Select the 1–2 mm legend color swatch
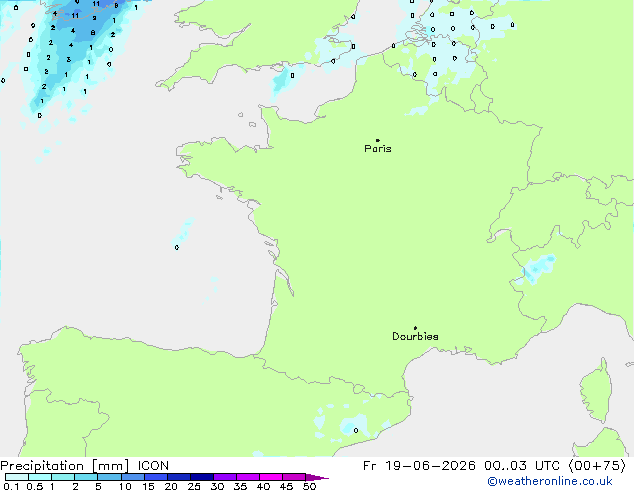 click(63, 477)
